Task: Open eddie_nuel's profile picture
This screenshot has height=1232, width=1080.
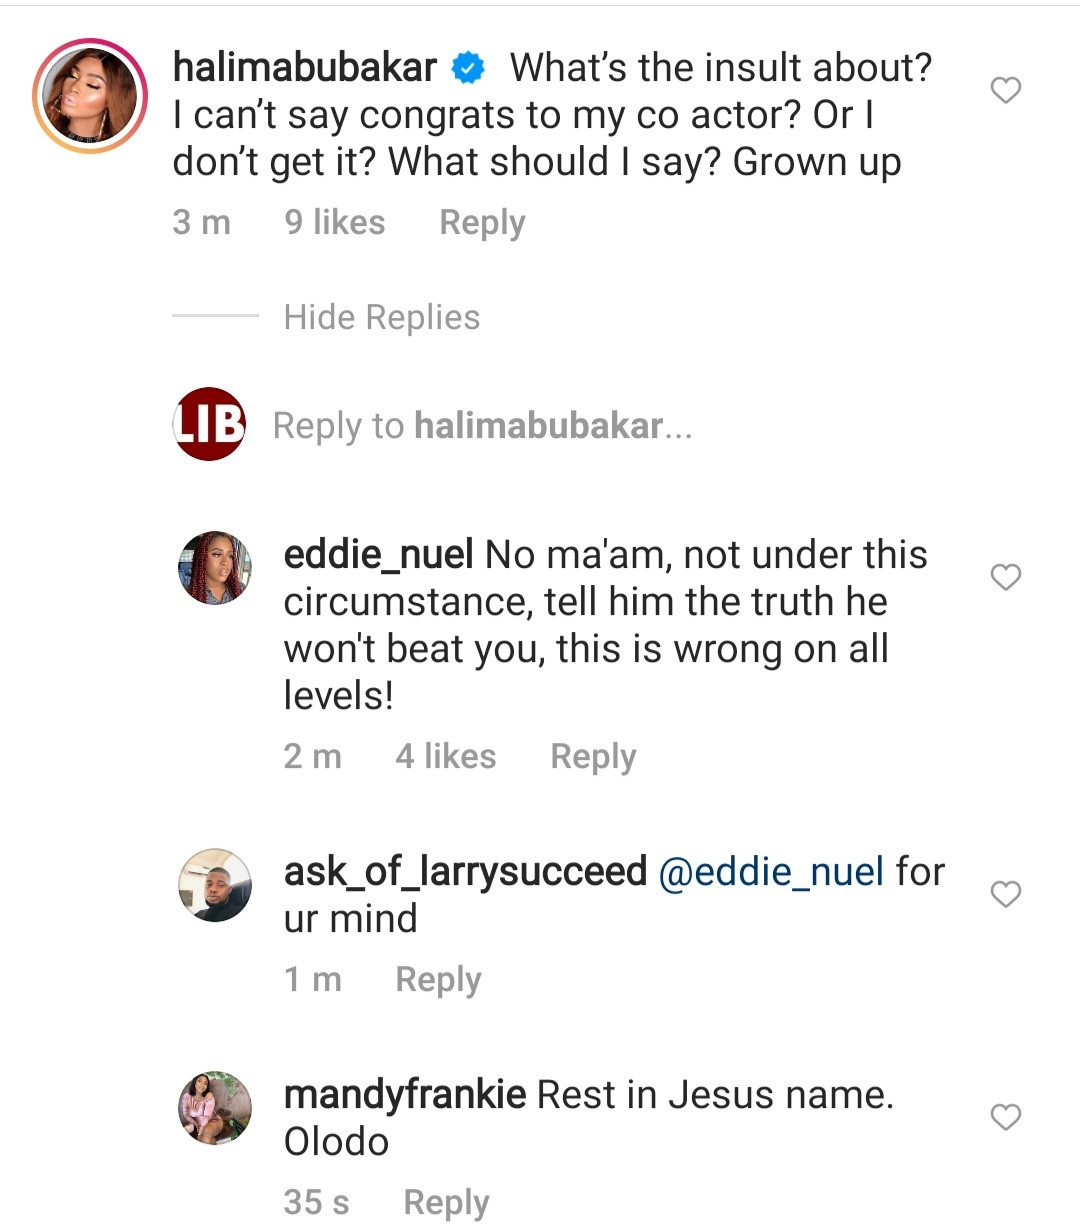Action: tap(214, 567)
